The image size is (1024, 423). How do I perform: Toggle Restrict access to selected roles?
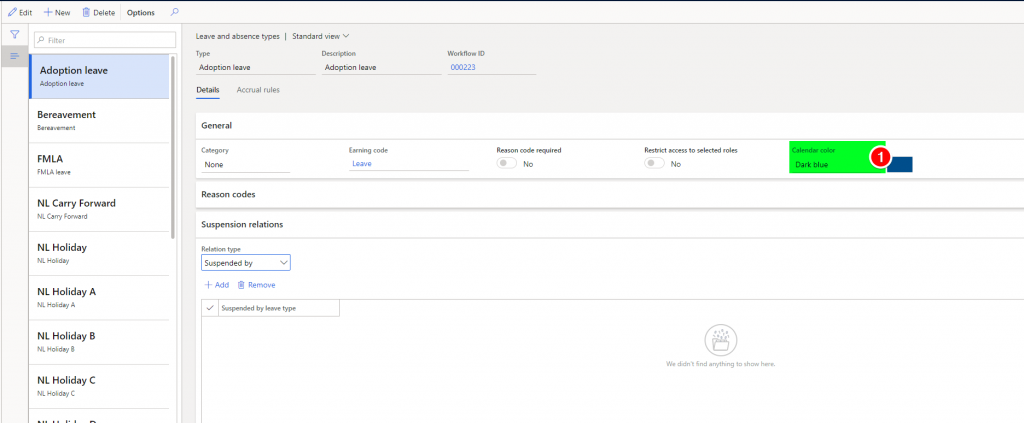(654, 164)
